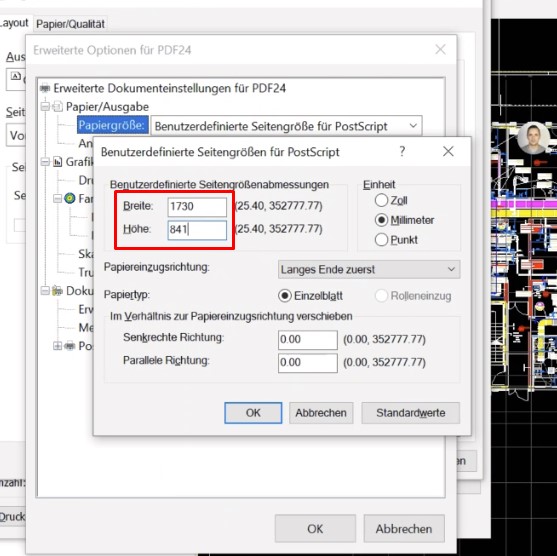Click the Grafik chart icon in tree
This screenshot has width=557, height=556.
tap(58, 162)
